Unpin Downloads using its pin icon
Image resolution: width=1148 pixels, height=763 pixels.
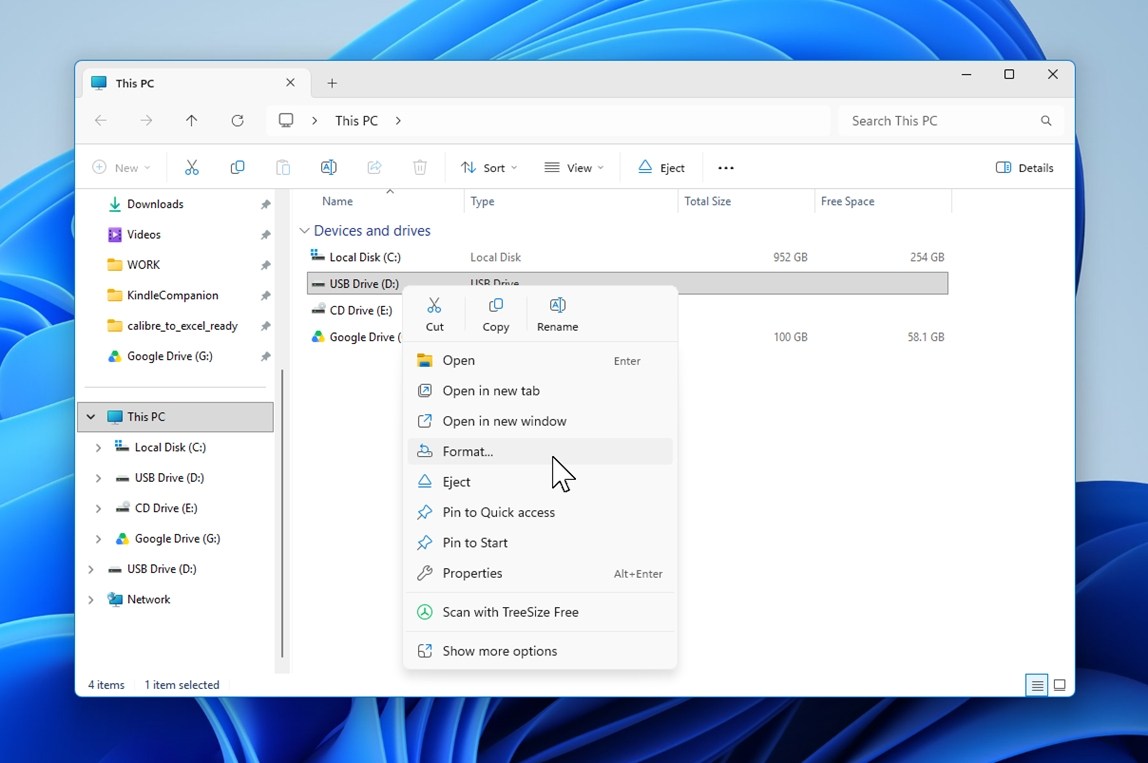point(265,204)
